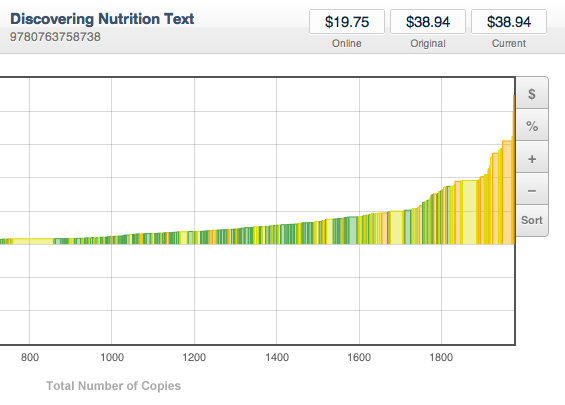This screenshot has width=565, height=405.
Task: Select the $19.75 Online price box
Action: point(347,22)
